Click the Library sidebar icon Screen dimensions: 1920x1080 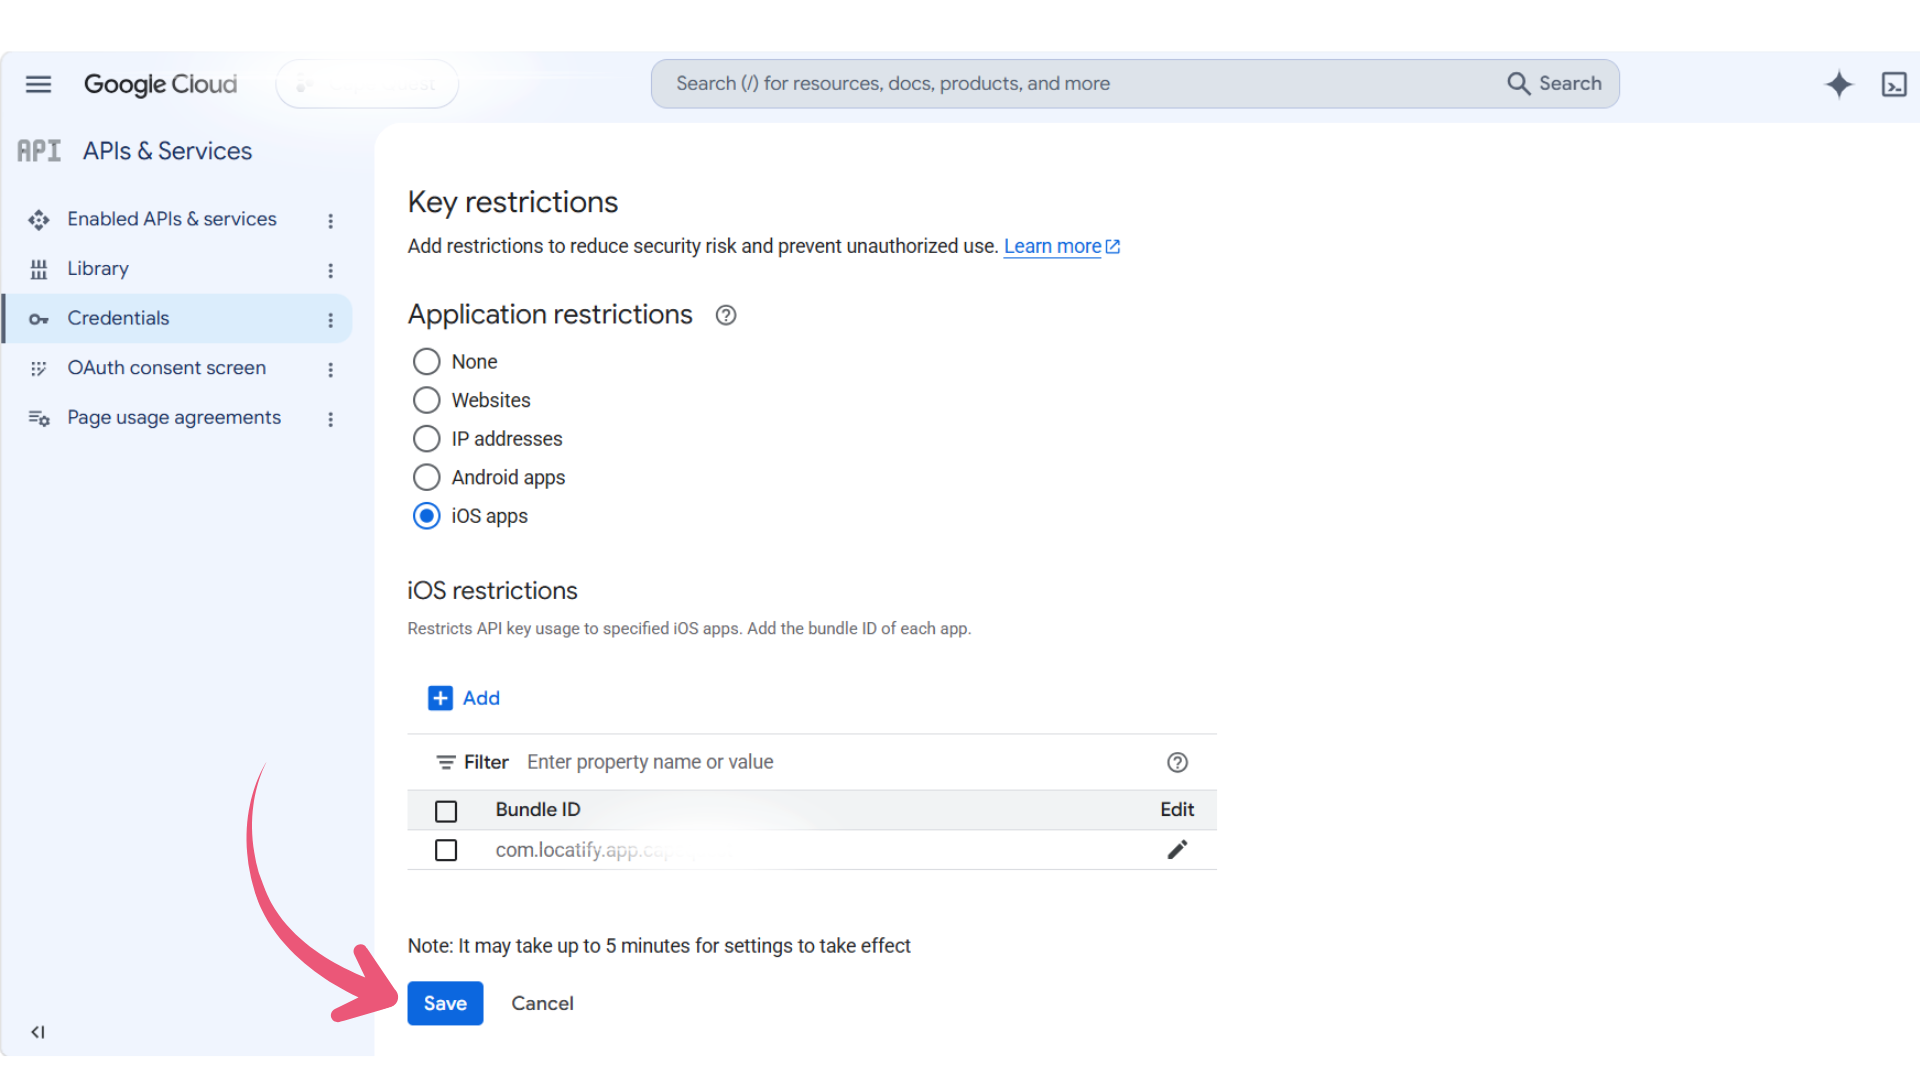pos(39,269)
